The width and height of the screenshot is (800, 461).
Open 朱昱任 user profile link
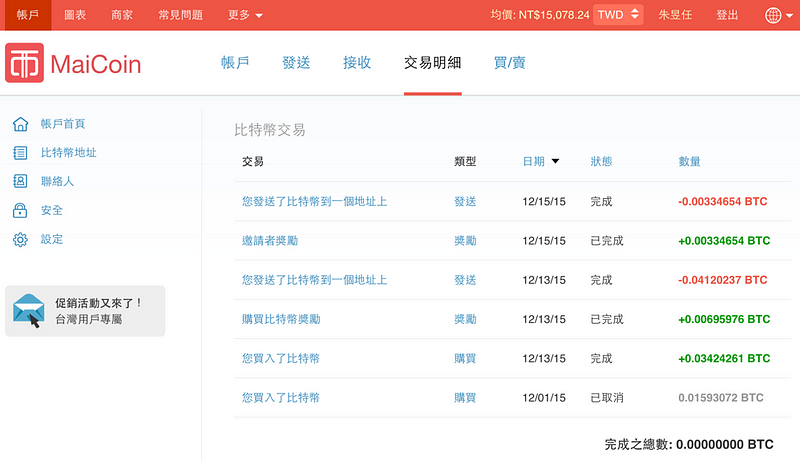[x=675, y=15]
